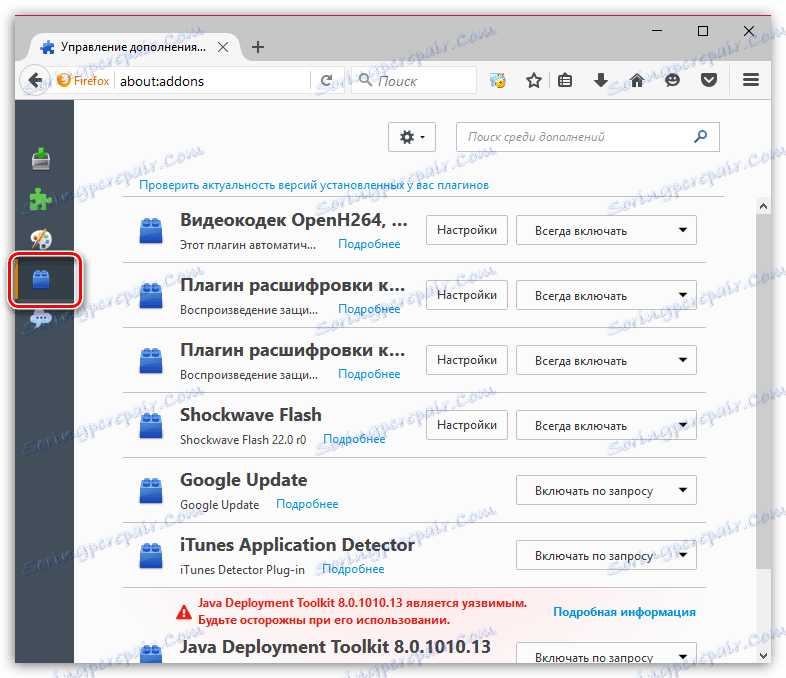Open the activation dropdown for Shockwave Flash
This screenshot has width=786, height=678.
click(x=606, y=425)
